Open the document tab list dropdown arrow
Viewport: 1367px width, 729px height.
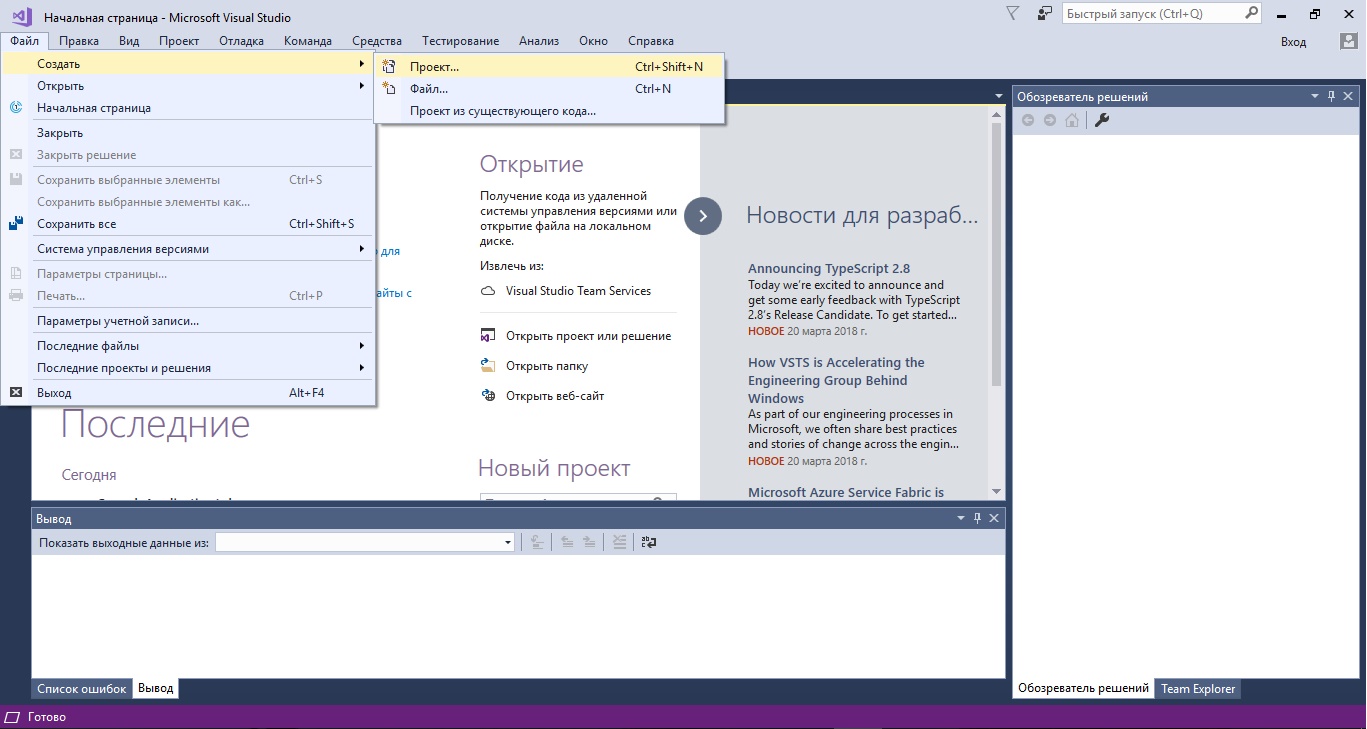tap(998, 96)
